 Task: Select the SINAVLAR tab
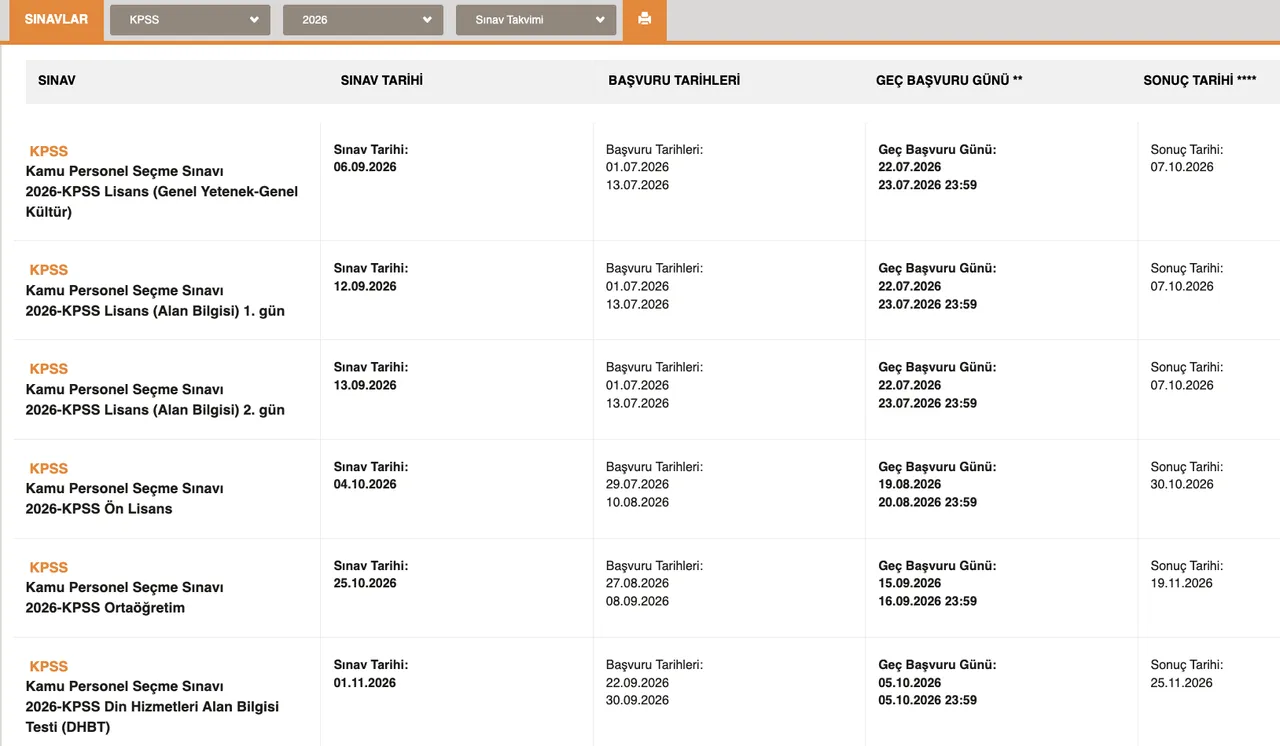56,20
